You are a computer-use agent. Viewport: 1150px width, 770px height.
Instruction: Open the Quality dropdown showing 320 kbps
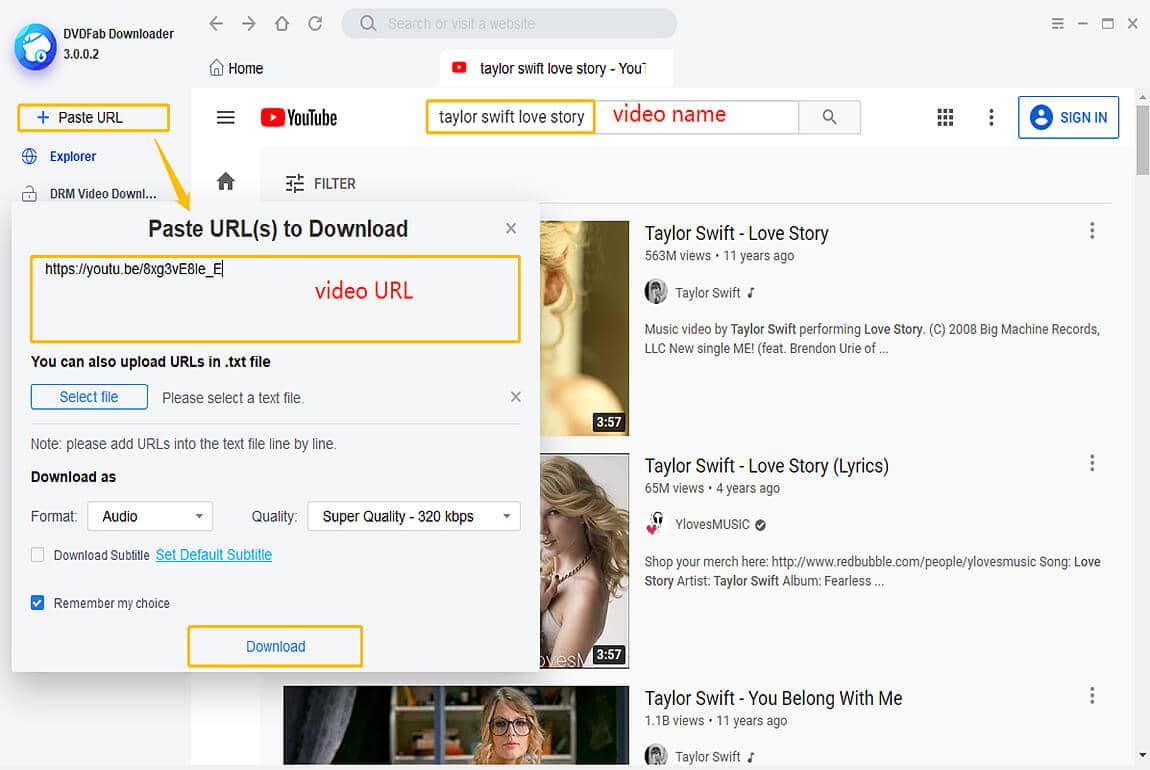point(414,516)
